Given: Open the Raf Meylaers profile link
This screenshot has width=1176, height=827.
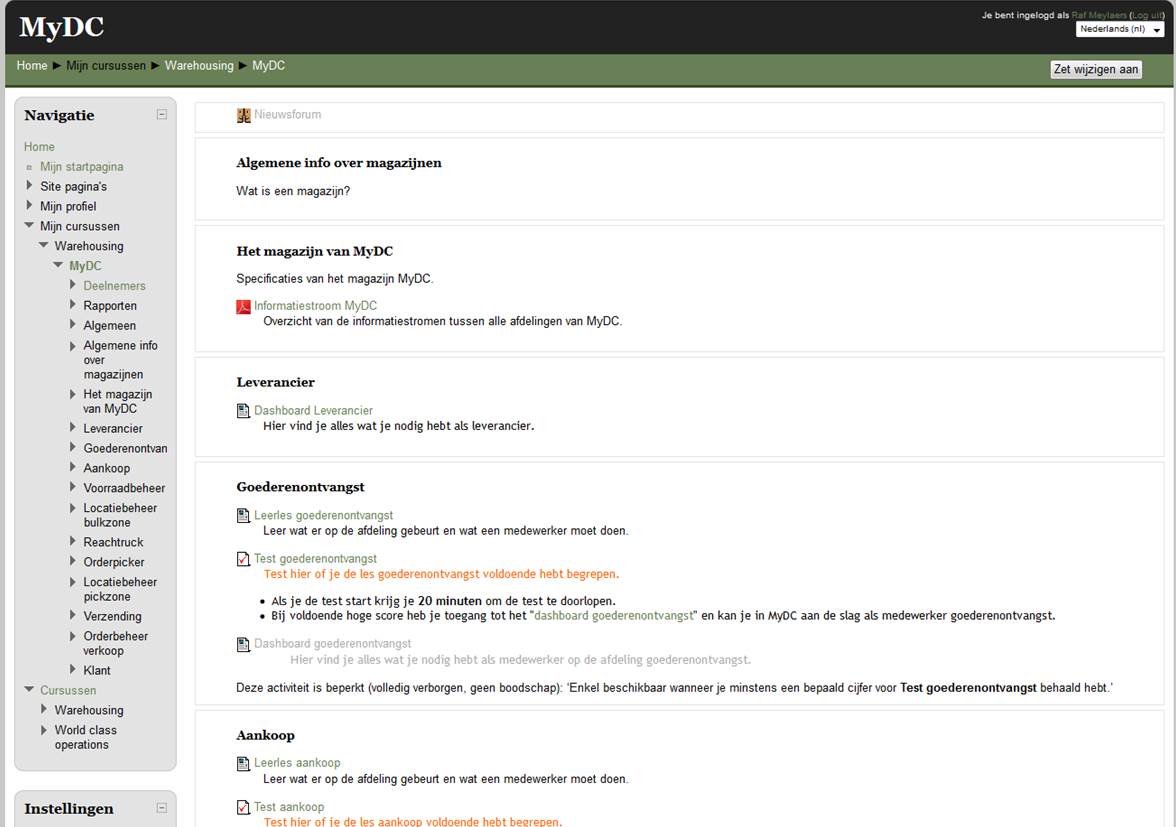Looking at the screenshot, I should [1099, 15].
